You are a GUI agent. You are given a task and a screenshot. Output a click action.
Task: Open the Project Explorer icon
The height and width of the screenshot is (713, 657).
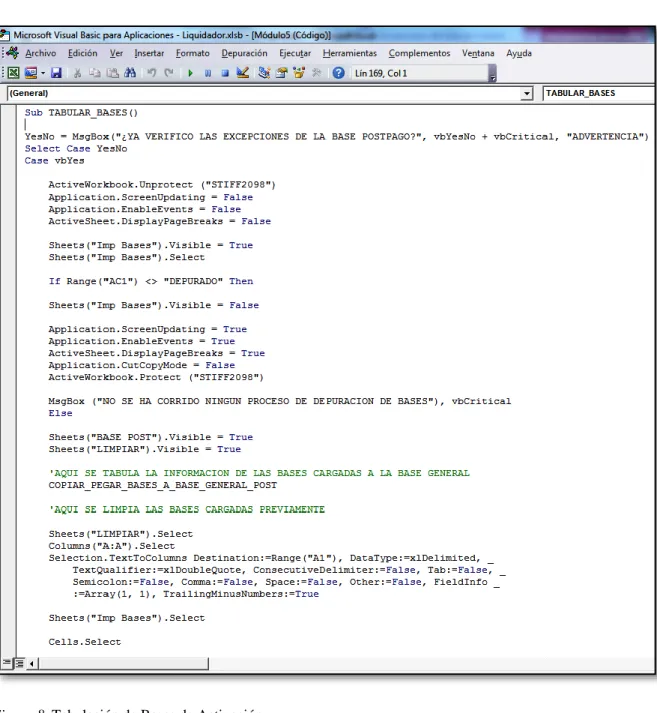click(x=264, y=73)
